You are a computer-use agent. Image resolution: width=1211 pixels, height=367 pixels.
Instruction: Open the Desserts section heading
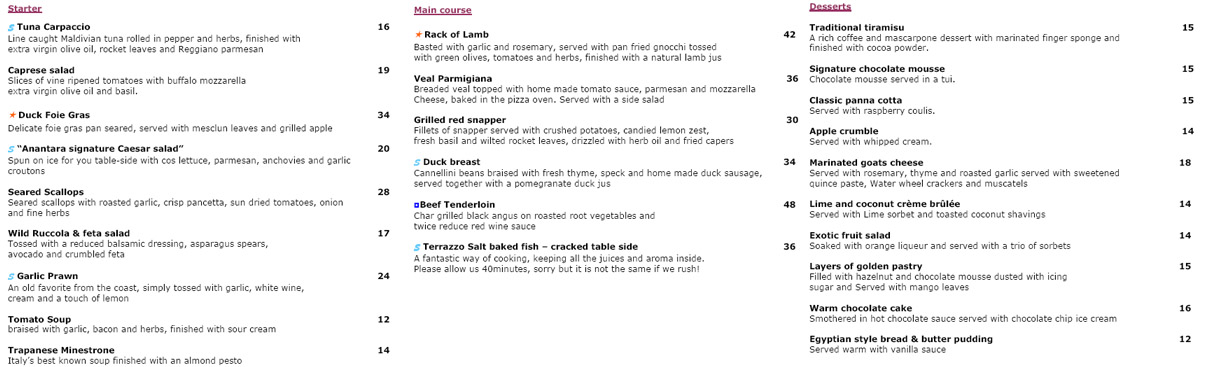pos(830,7)
